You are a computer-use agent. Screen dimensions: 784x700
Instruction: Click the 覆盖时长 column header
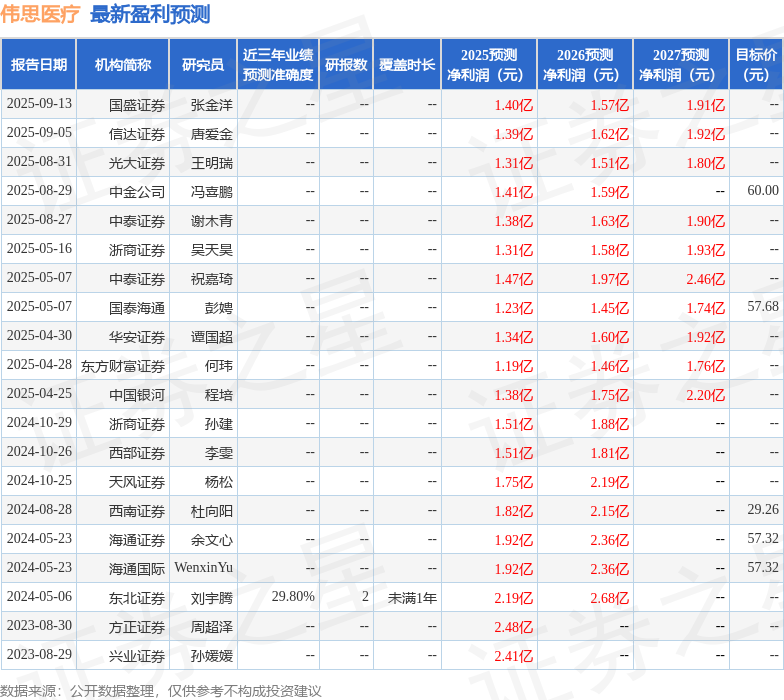pyautogui.click(x=407, y=64)
